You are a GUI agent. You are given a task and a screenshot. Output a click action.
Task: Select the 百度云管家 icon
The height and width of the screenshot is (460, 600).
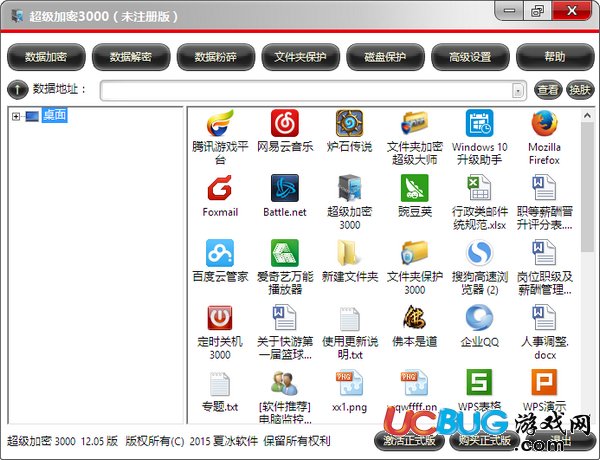(x=220, y=253)
